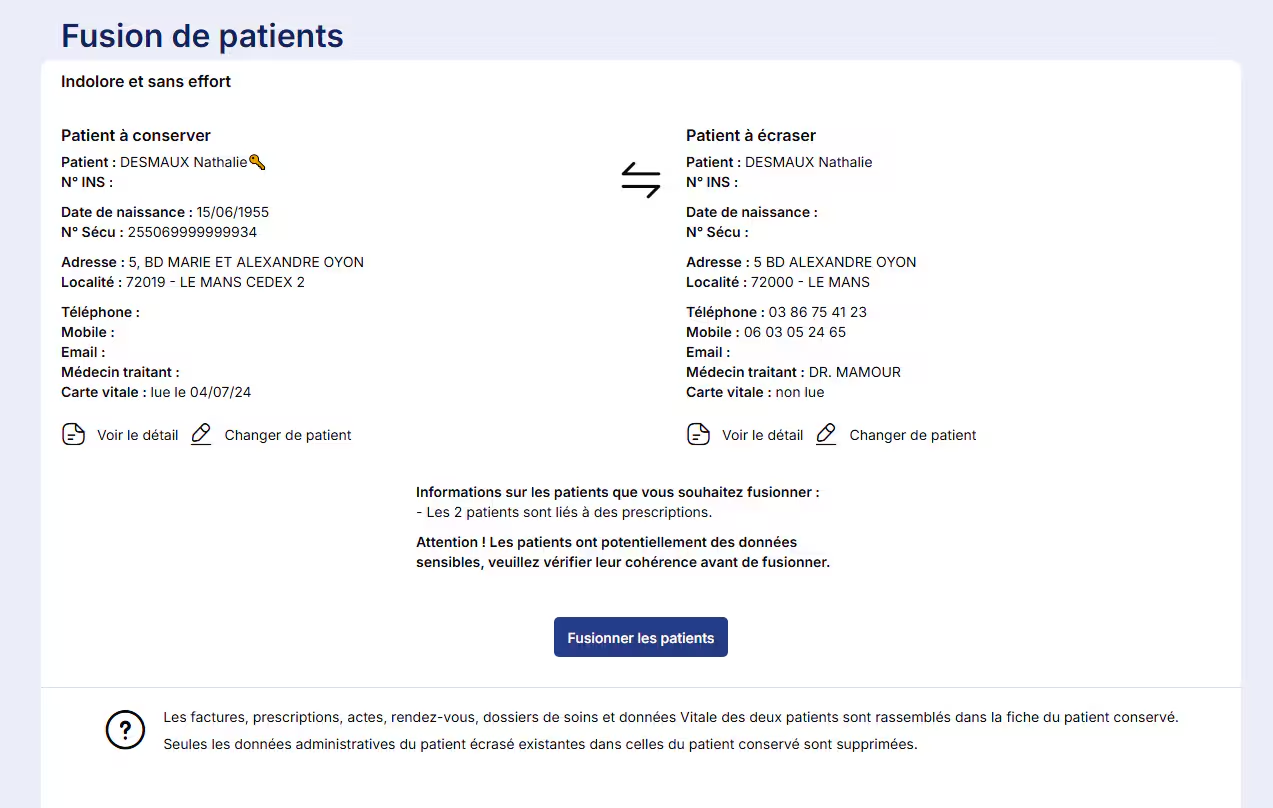Open "Voir le détail" for patient à écraser

coord(762,435)
